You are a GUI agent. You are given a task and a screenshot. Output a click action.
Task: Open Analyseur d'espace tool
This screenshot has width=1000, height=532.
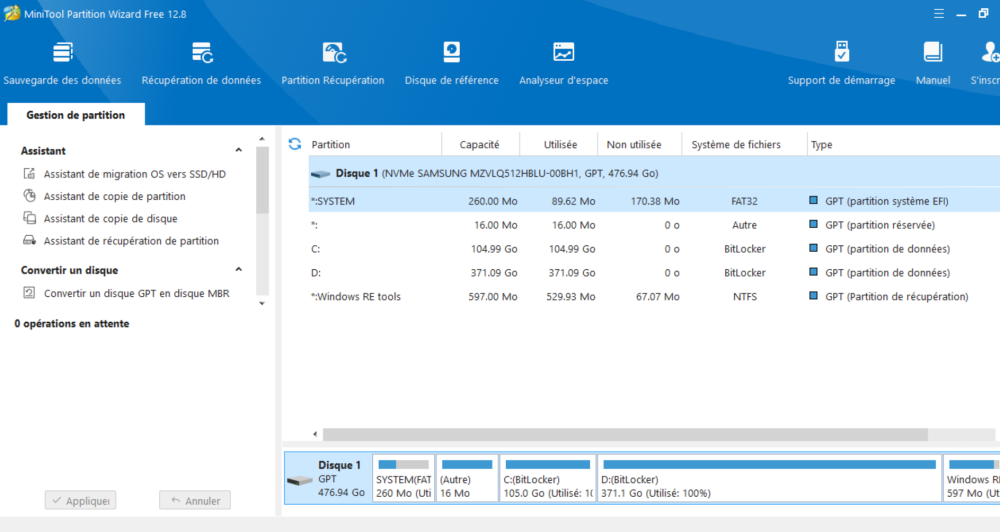coord(563,62)
